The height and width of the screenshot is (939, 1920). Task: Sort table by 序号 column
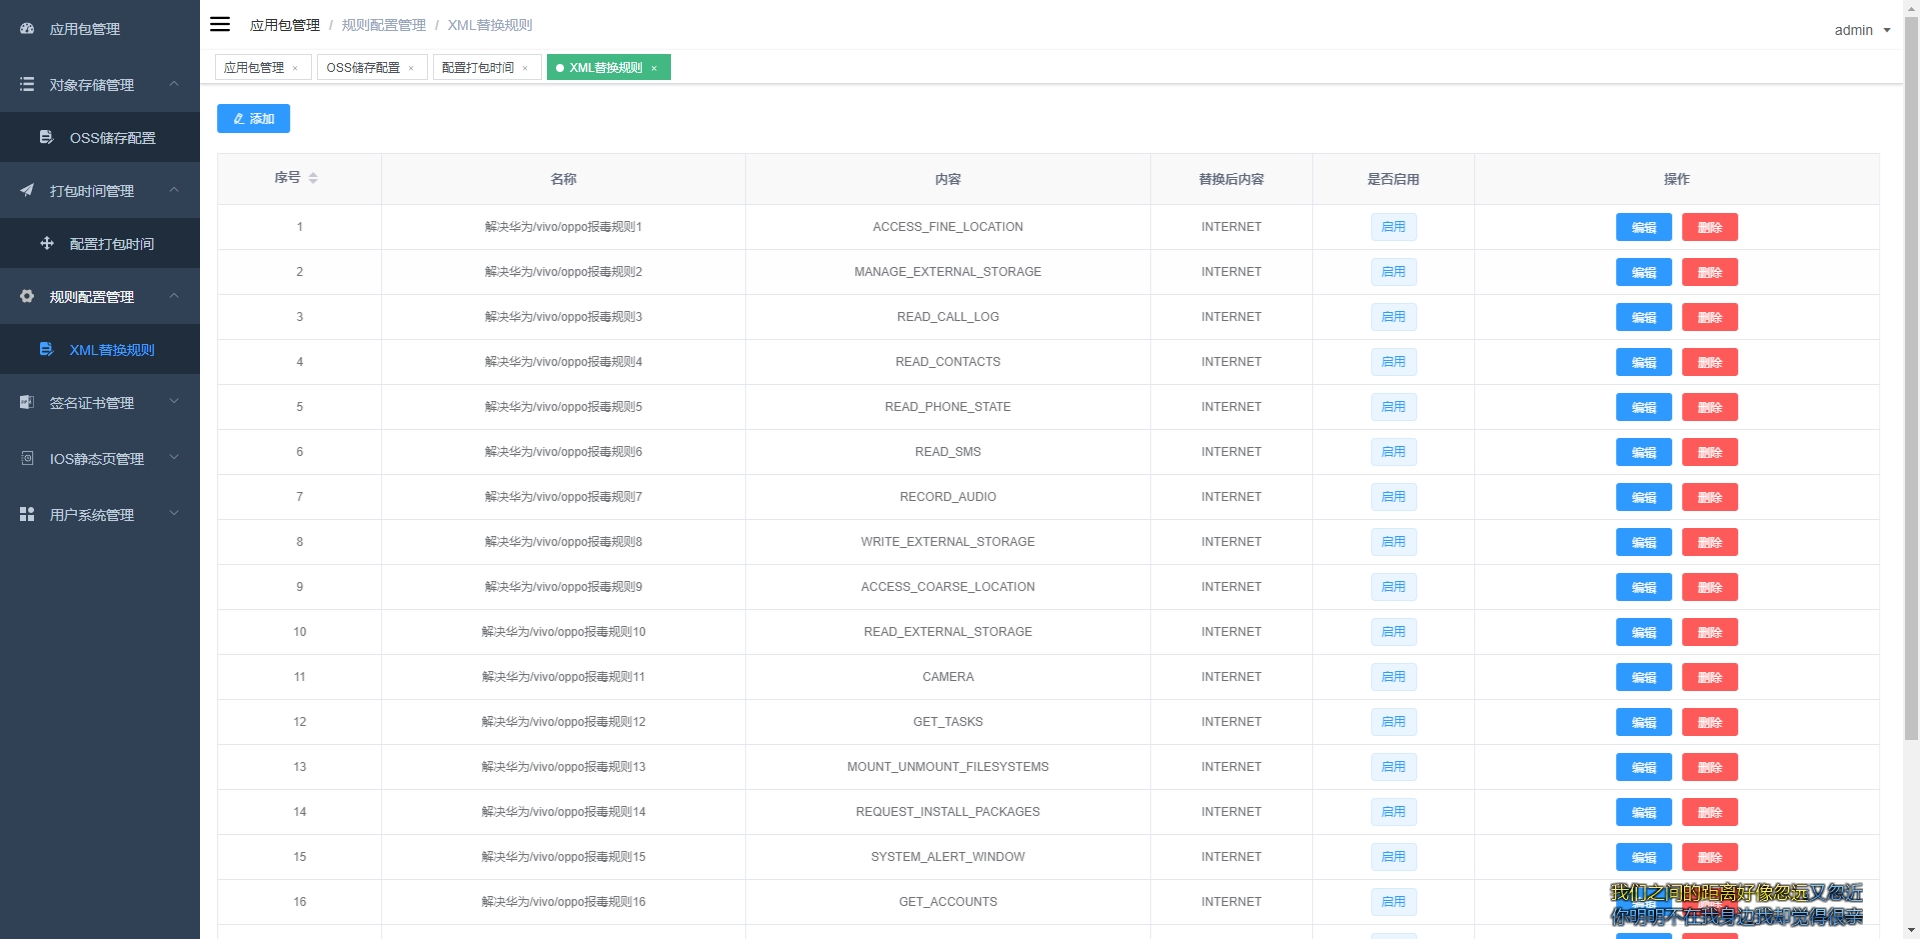pos(313,178)
